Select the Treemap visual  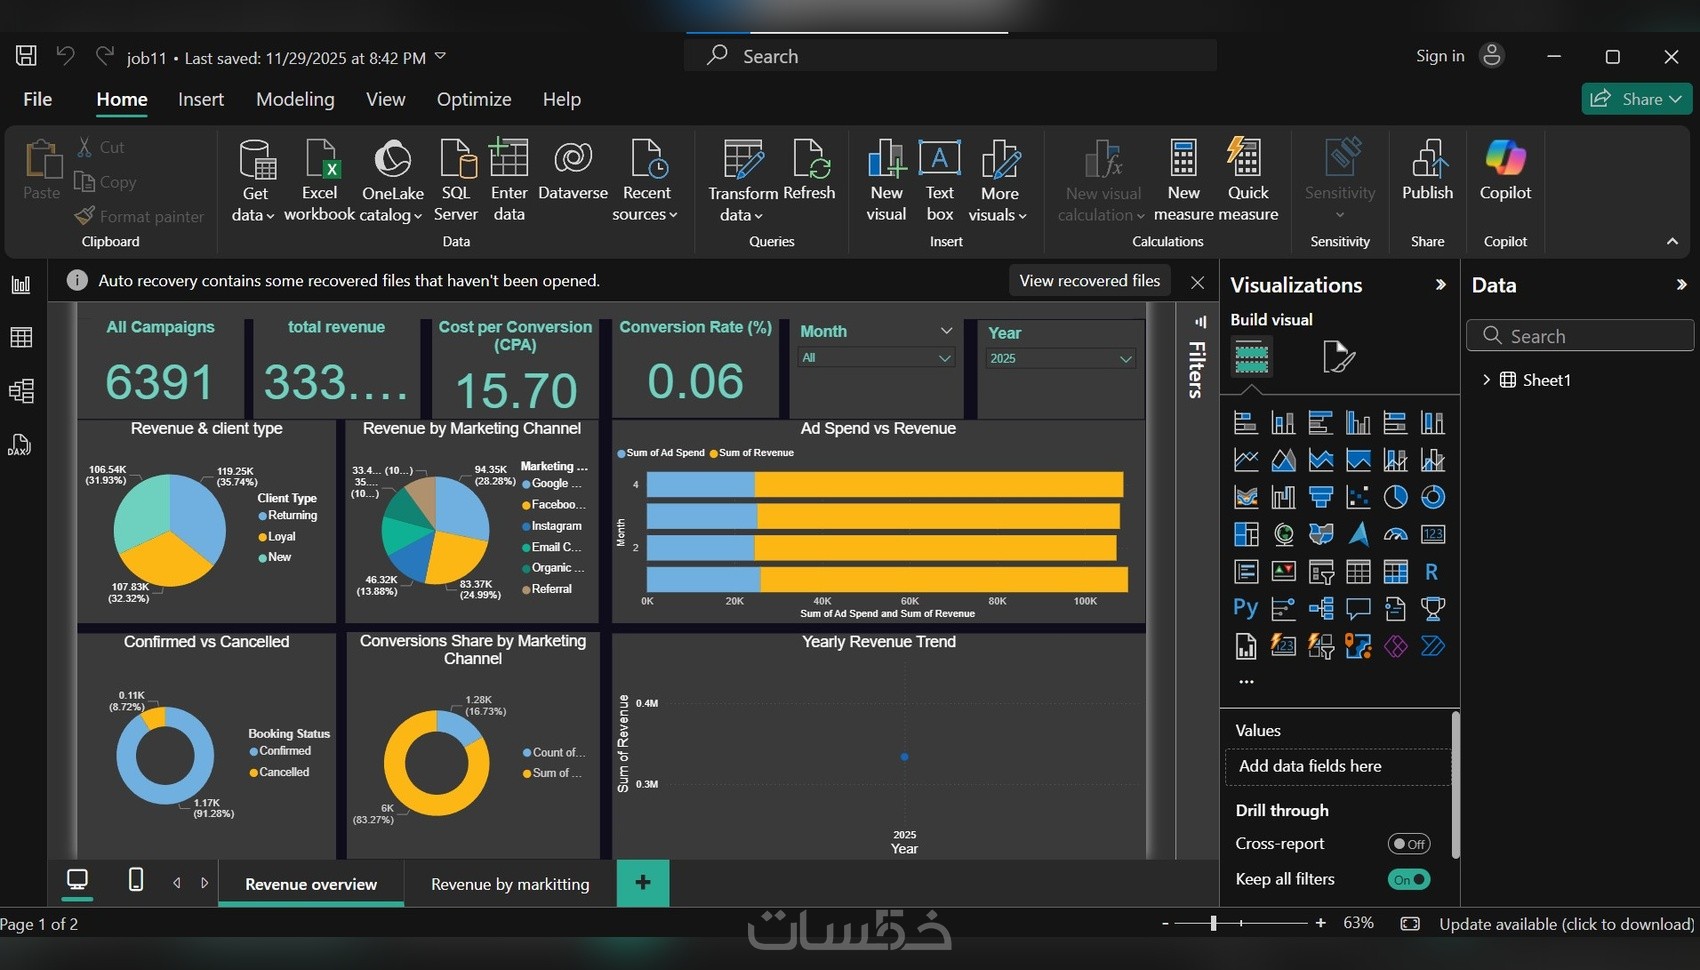point(1246,534)
